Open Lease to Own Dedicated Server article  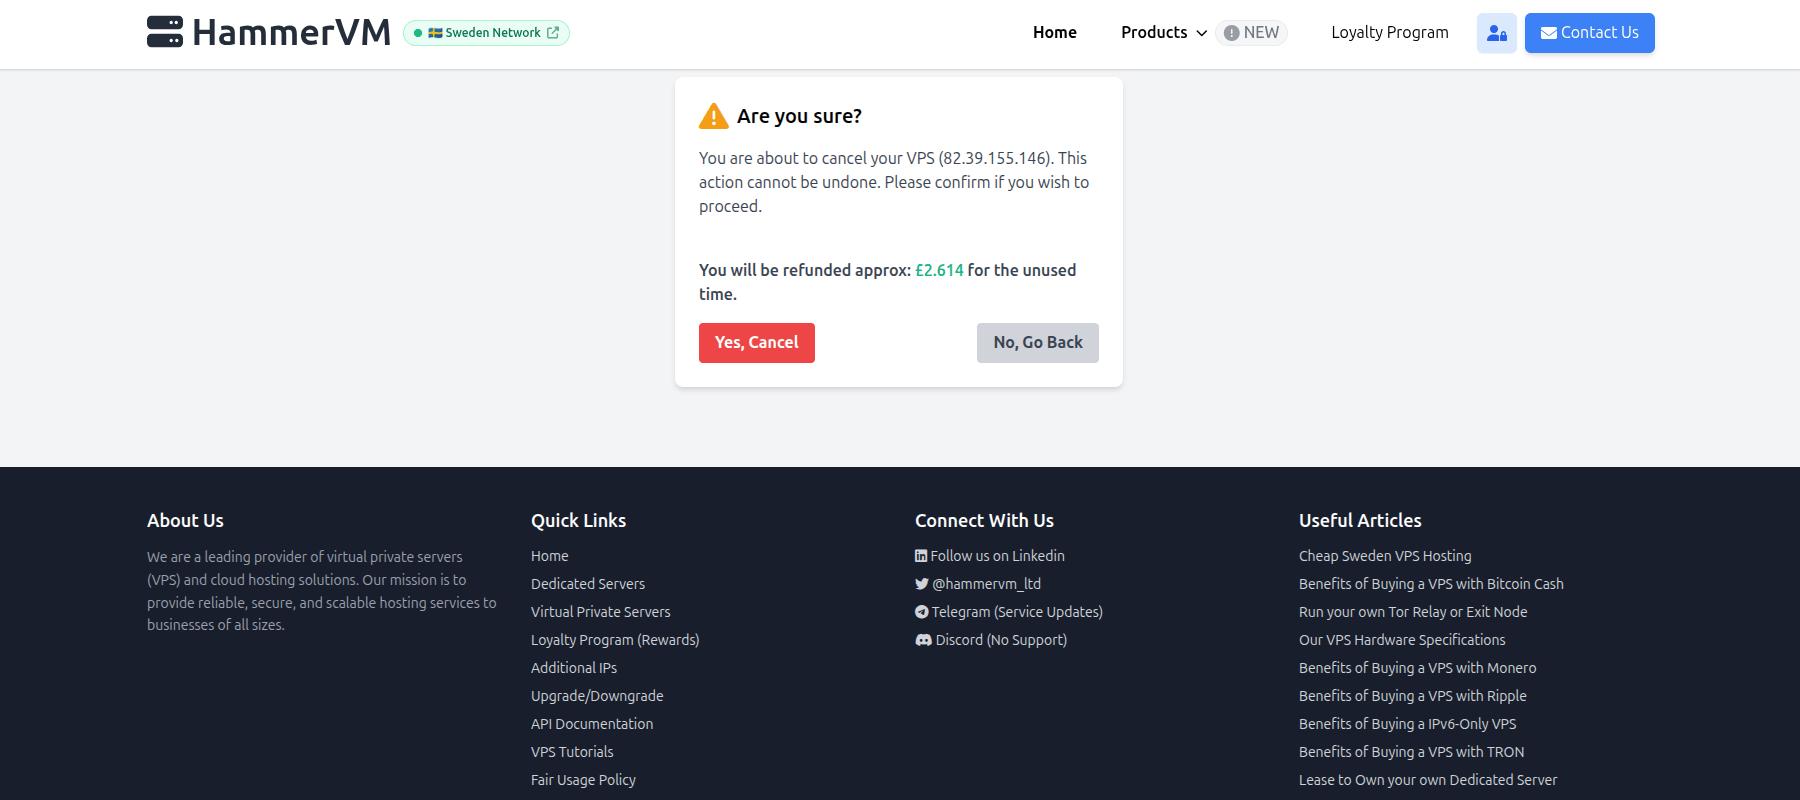(x=1428, y=780)
